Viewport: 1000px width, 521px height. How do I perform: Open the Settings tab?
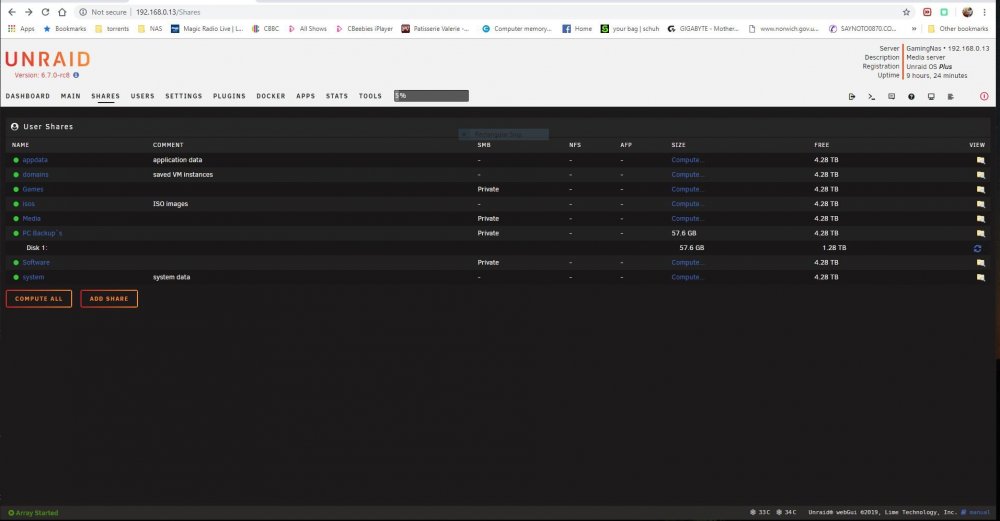[184, 96]
